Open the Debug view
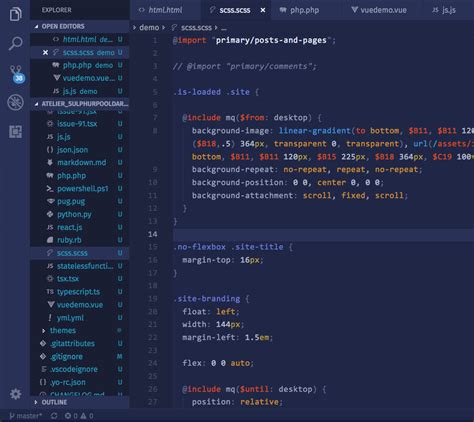This screenshot has height=422, width=474. pos(15,102)
